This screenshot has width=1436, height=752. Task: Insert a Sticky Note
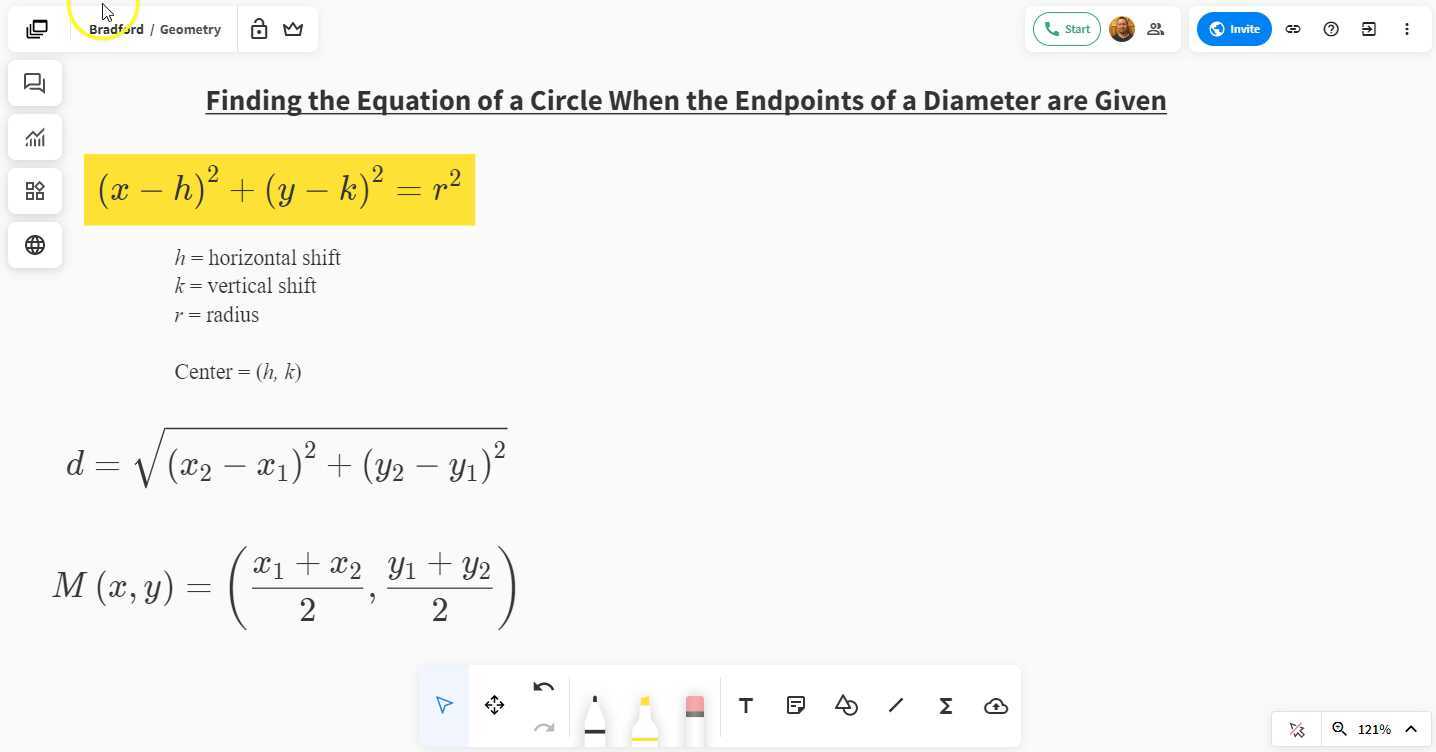tap(795, 705)
